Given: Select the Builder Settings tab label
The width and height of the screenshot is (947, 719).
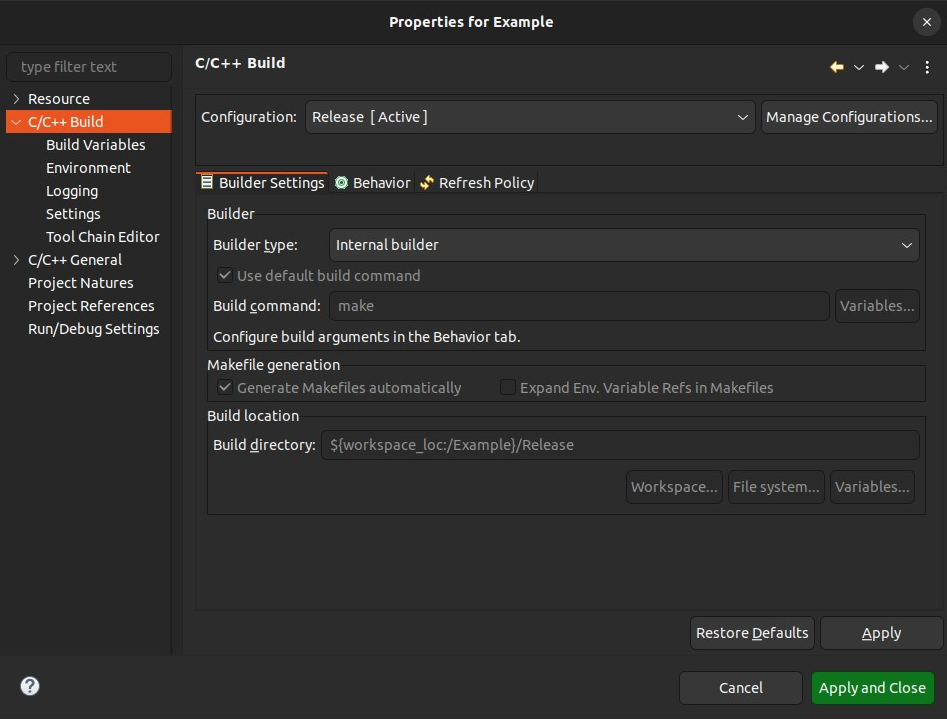Looking at the screenshot, I should point(271,182).
